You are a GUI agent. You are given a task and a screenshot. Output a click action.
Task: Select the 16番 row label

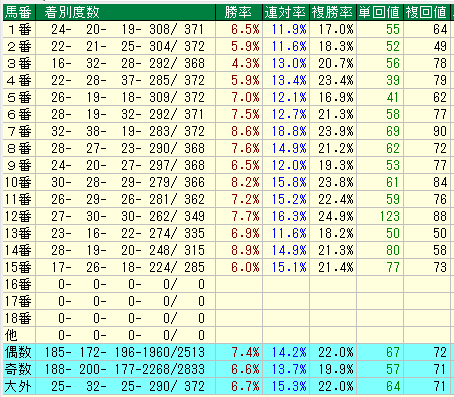18,285
